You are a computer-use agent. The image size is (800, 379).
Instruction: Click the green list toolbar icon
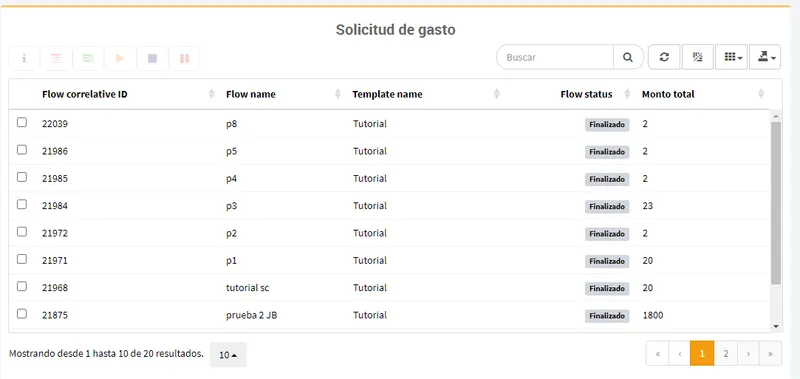coord(88,58)
